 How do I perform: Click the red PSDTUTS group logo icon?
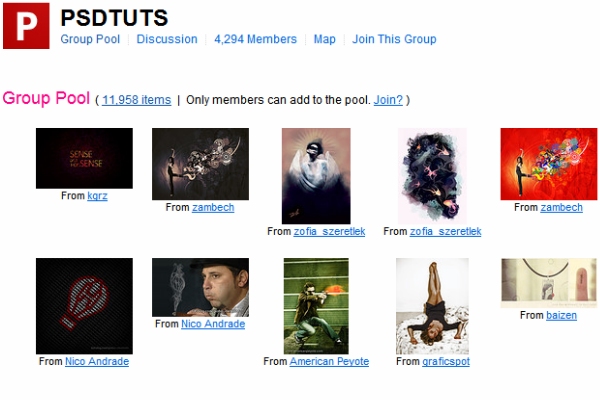tap(27, 25)
